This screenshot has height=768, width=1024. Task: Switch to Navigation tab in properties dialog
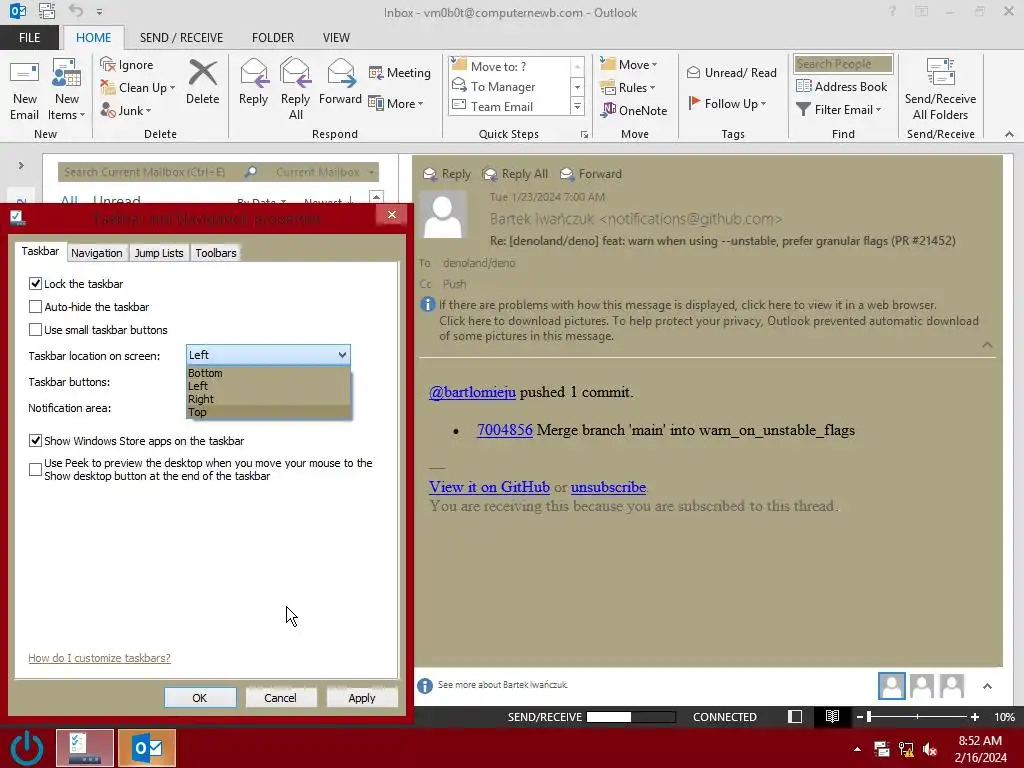tap(97, 253)
